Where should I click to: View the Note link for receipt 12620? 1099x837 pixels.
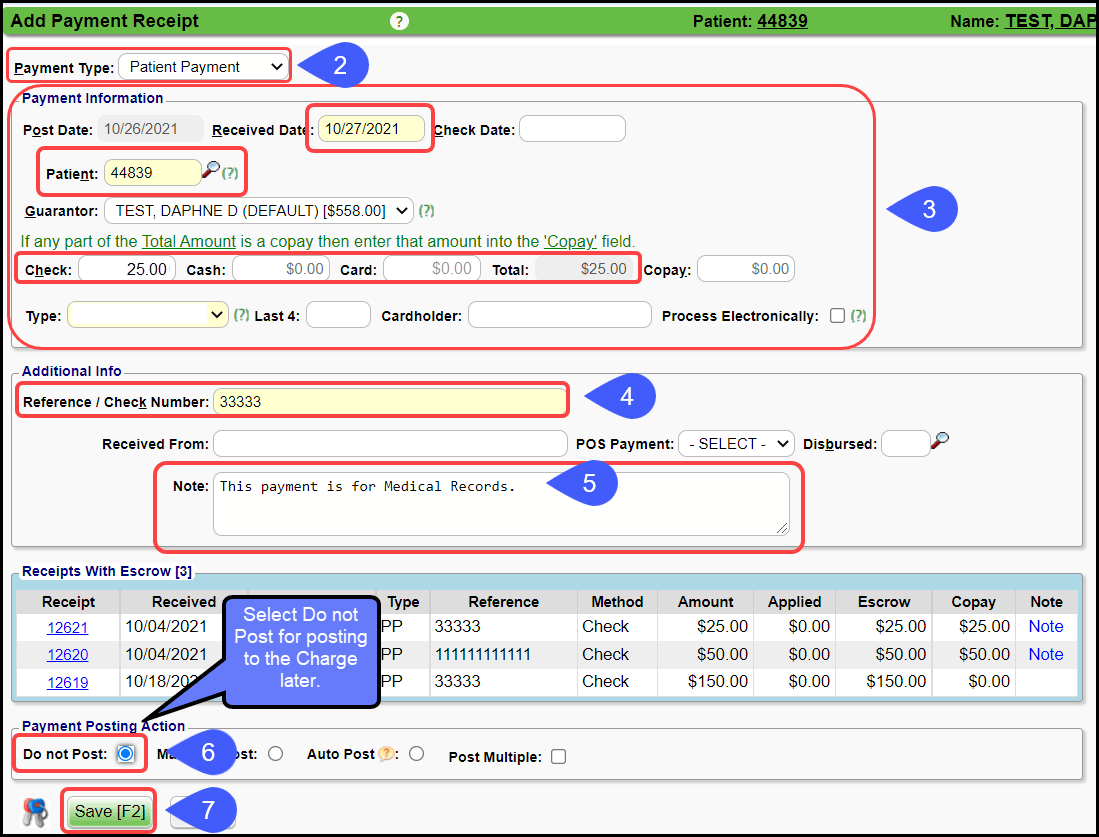[1046, 654]
